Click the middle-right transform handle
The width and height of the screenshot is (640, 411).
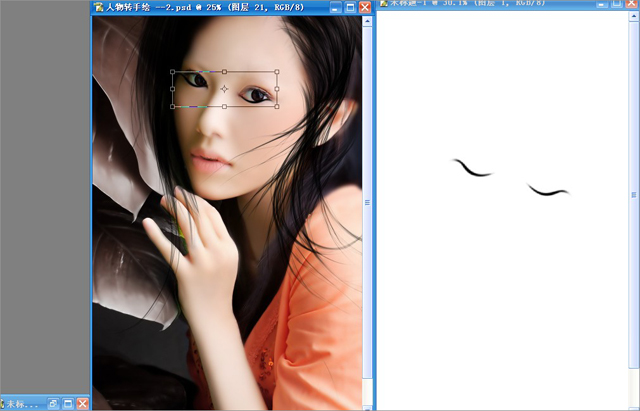pyautogui.click(x=277, y=89)
